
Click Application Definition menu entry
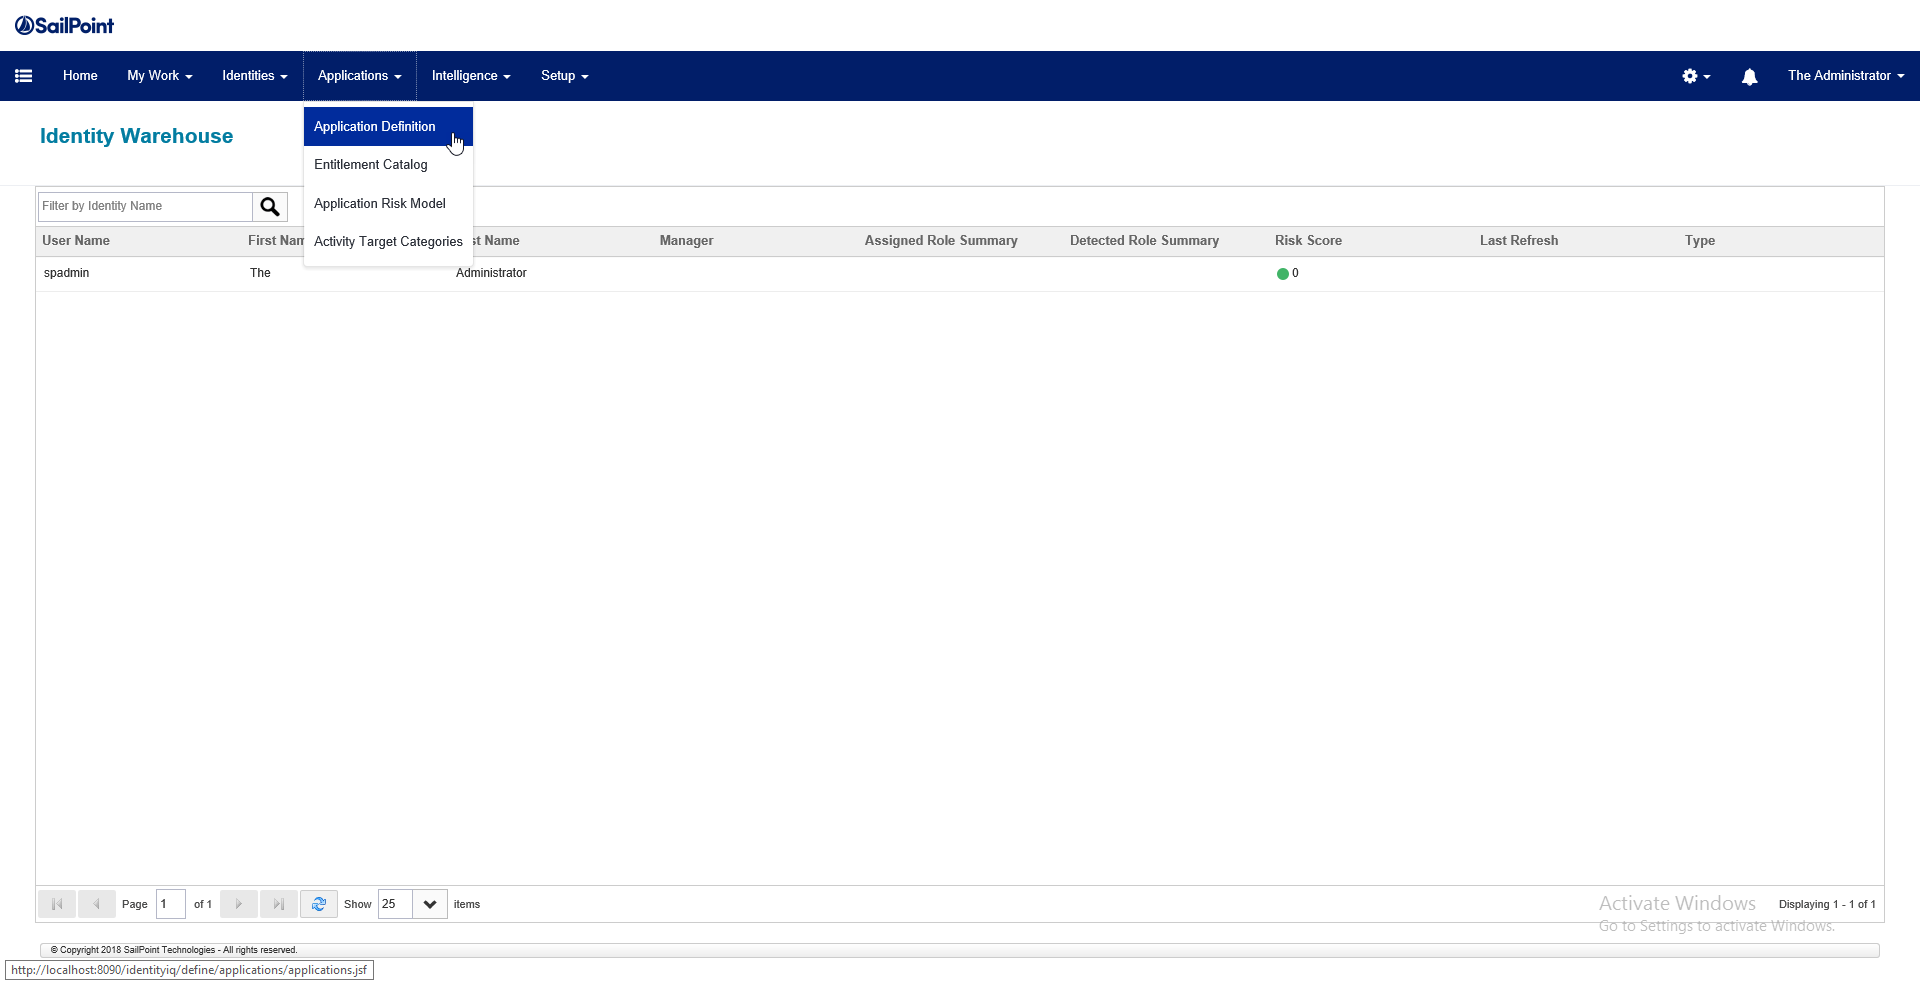(x=374, y=126)
